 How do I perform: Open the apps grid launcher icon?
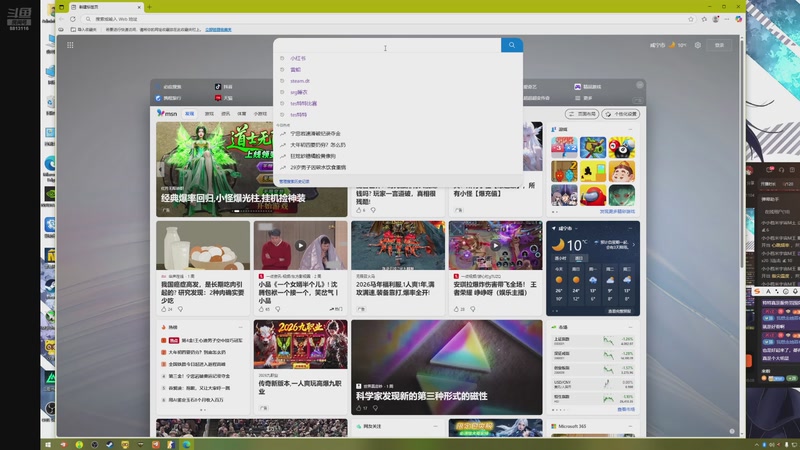coord(70,45)
